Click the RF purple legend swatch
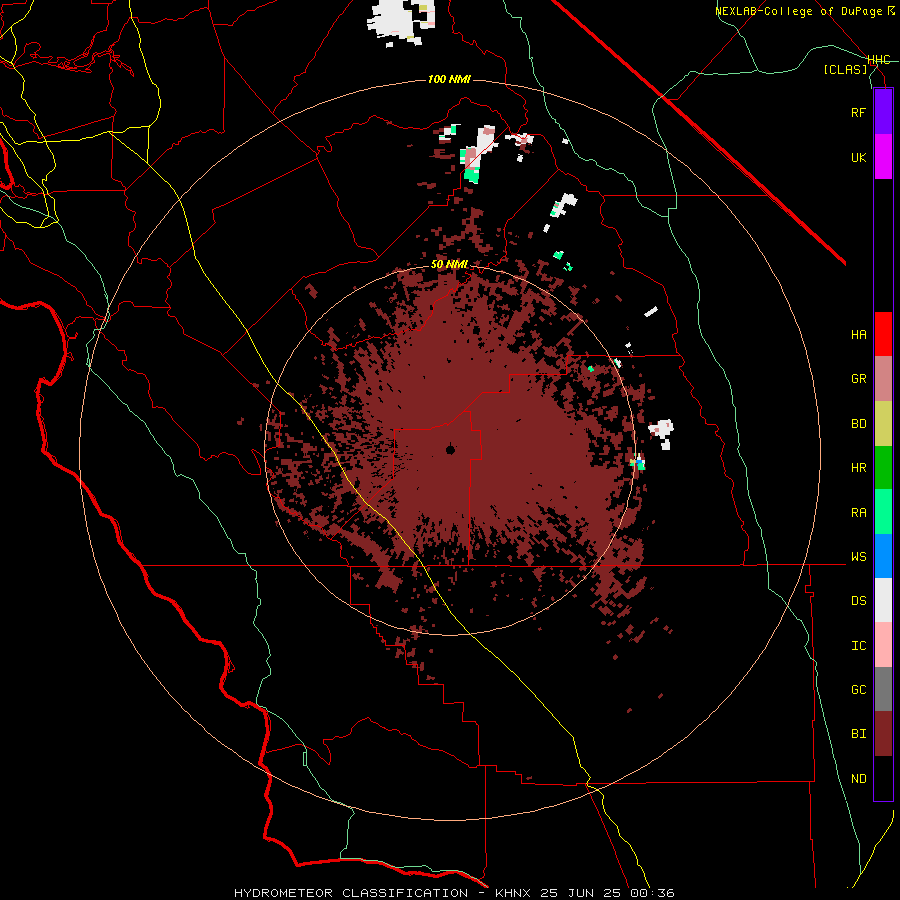The image size is (900, 900). (883, 112)
